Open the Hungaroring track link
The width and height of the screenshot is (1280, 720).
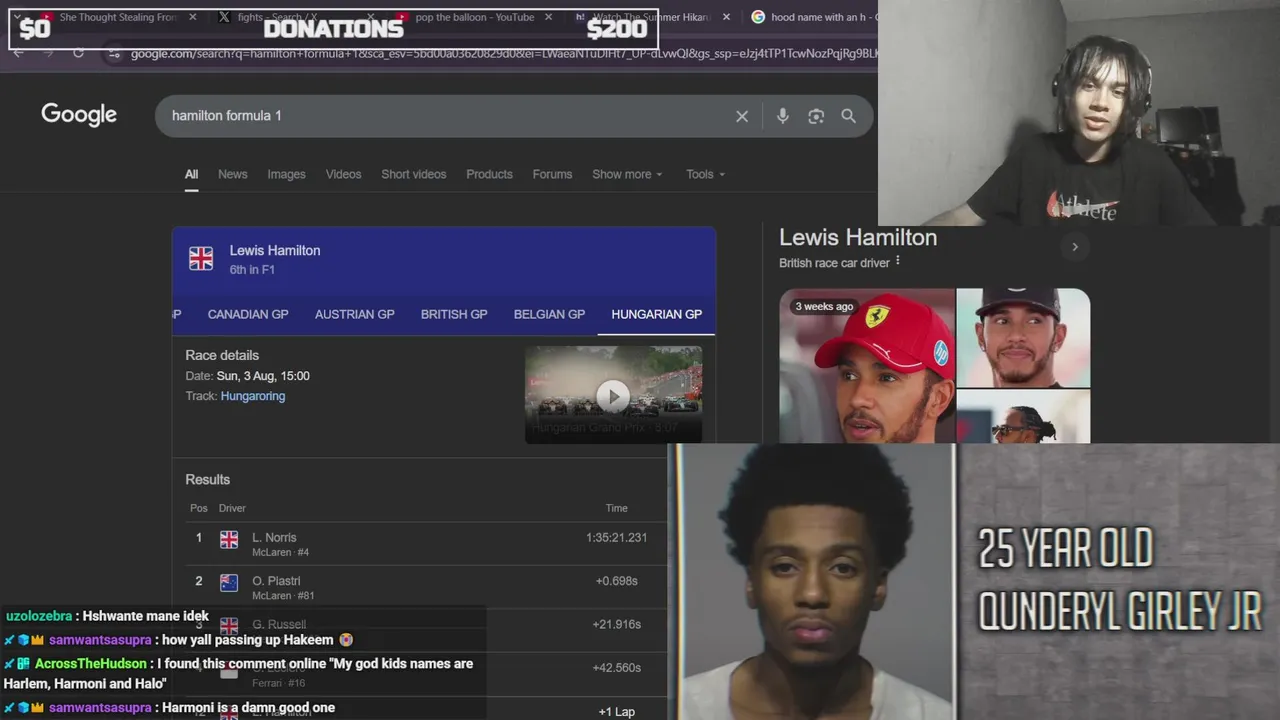[x=253, y=396]
